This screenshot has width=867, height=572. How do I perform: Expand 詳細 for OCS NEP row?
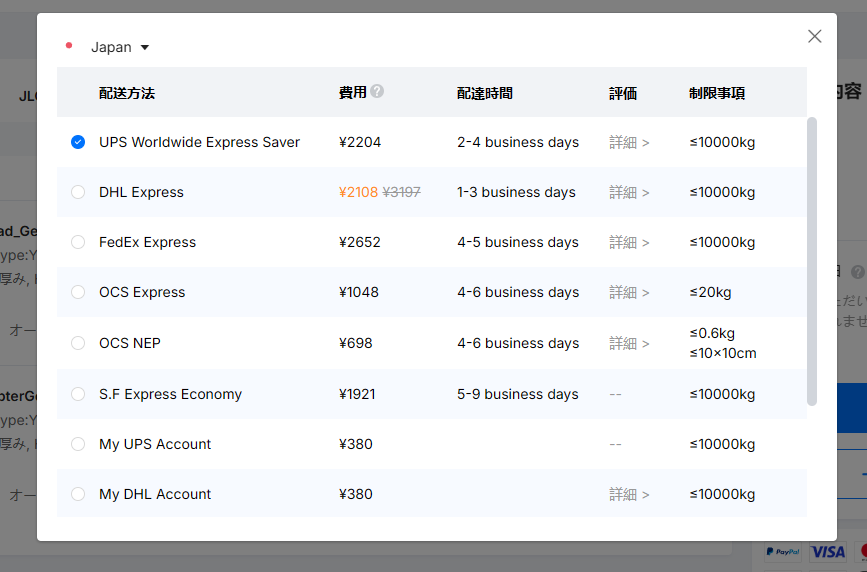[629, 343]
